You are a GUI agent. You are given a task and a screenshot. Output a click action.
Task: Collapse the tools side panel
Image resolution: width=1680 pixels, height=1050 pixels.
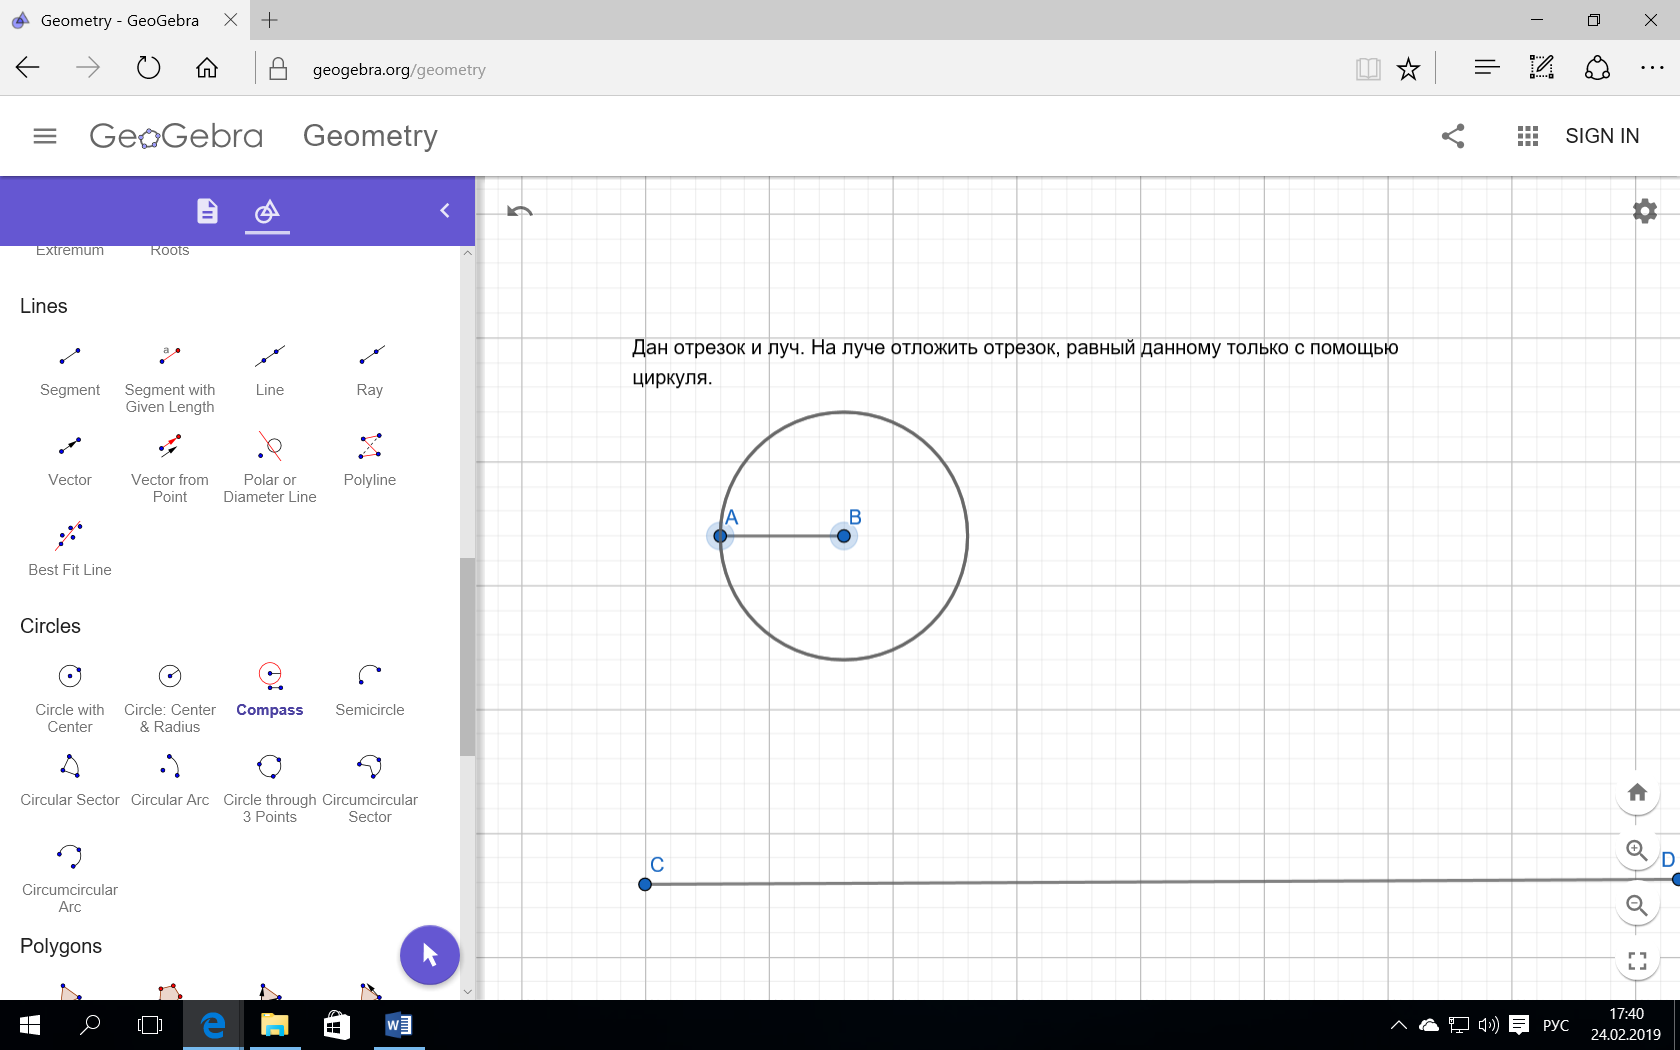click(x=445, y=211)
